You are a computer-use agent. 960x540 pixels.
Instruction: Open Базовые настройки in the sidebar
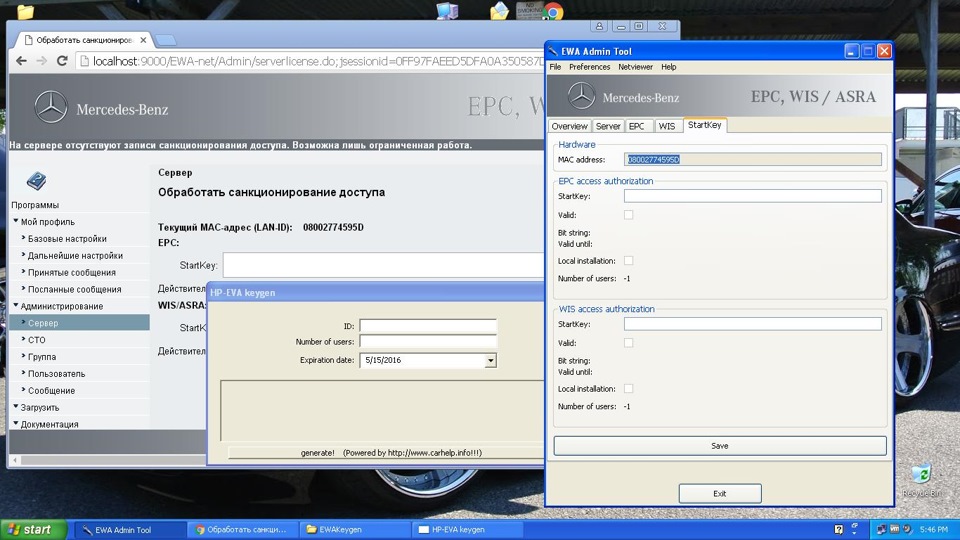[x=67, y=239]
